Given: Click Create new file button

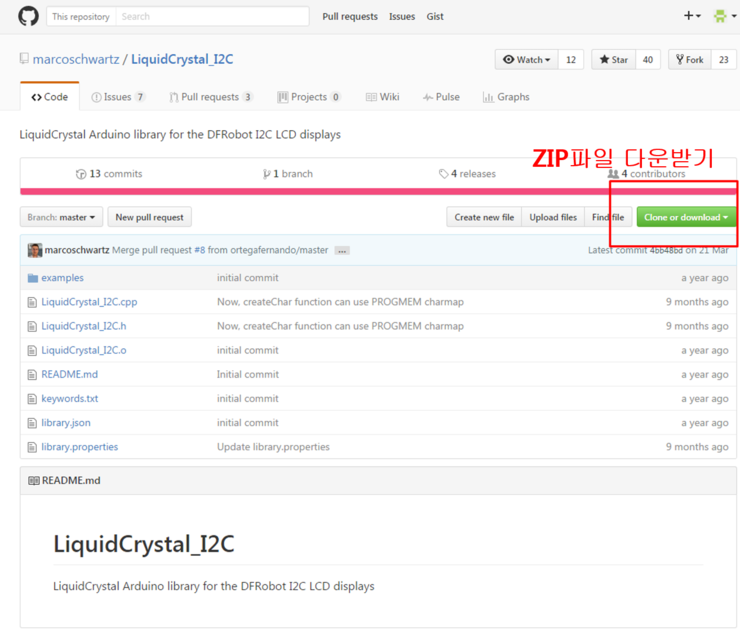Looking at the screenshot, I should click(484, 217).
